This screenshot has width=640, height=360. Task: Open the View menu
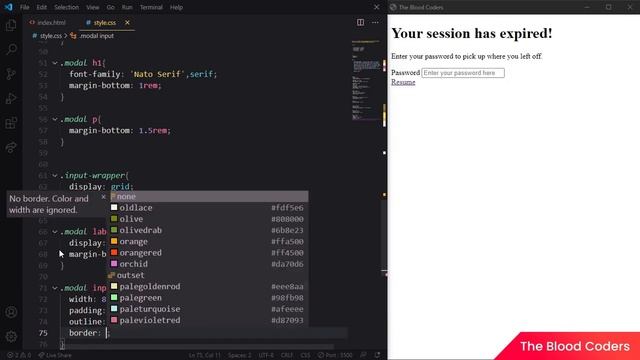click(x=93, y=7)
